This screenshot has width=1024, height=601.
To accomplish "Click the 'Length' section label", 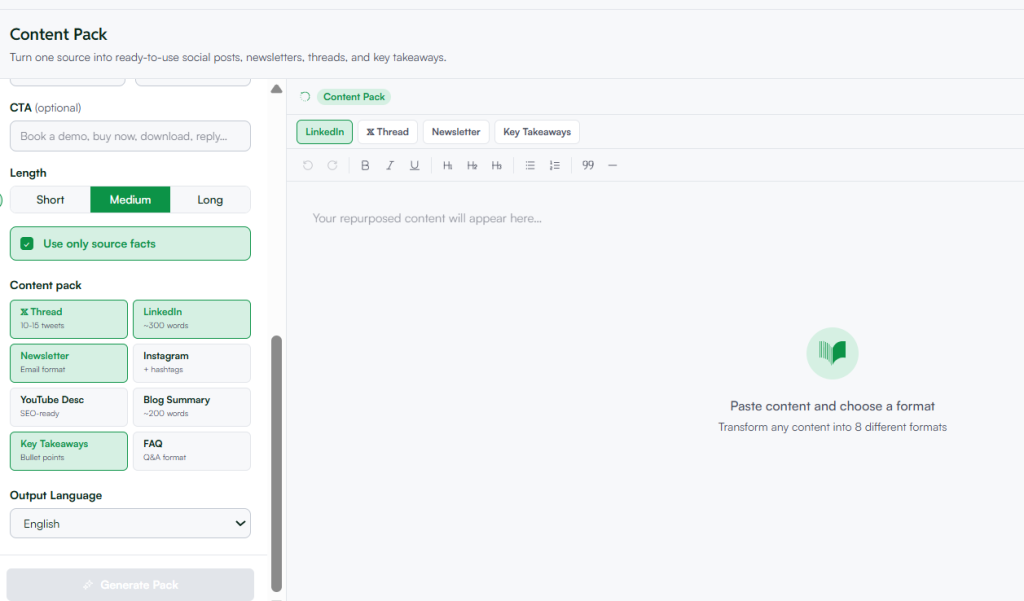I will [28, 172].
